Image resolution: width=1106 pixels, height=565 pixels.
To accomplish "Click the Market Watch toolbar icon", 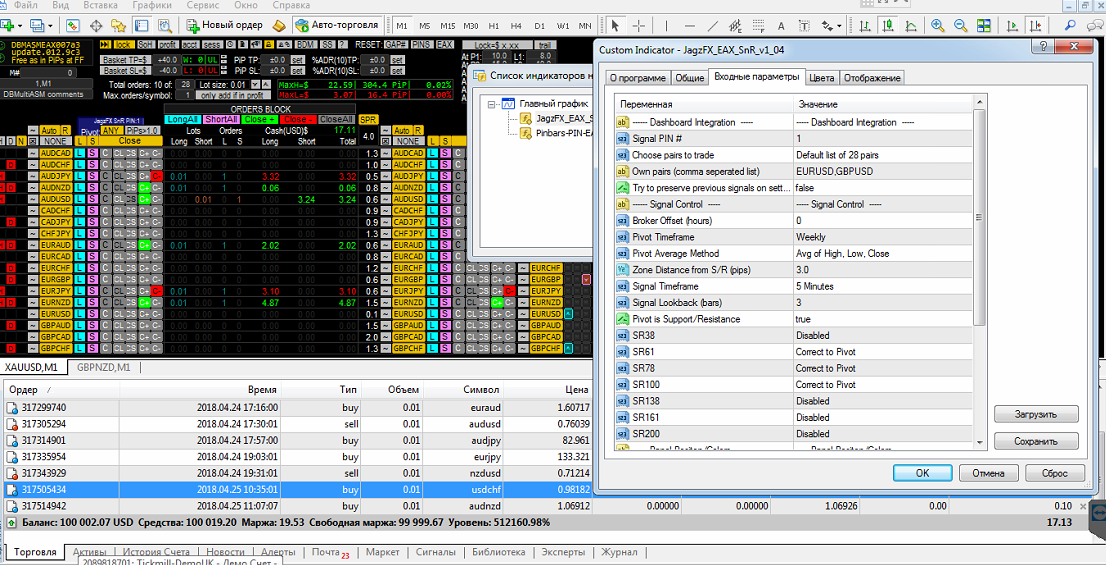I will tap(73, 25).
